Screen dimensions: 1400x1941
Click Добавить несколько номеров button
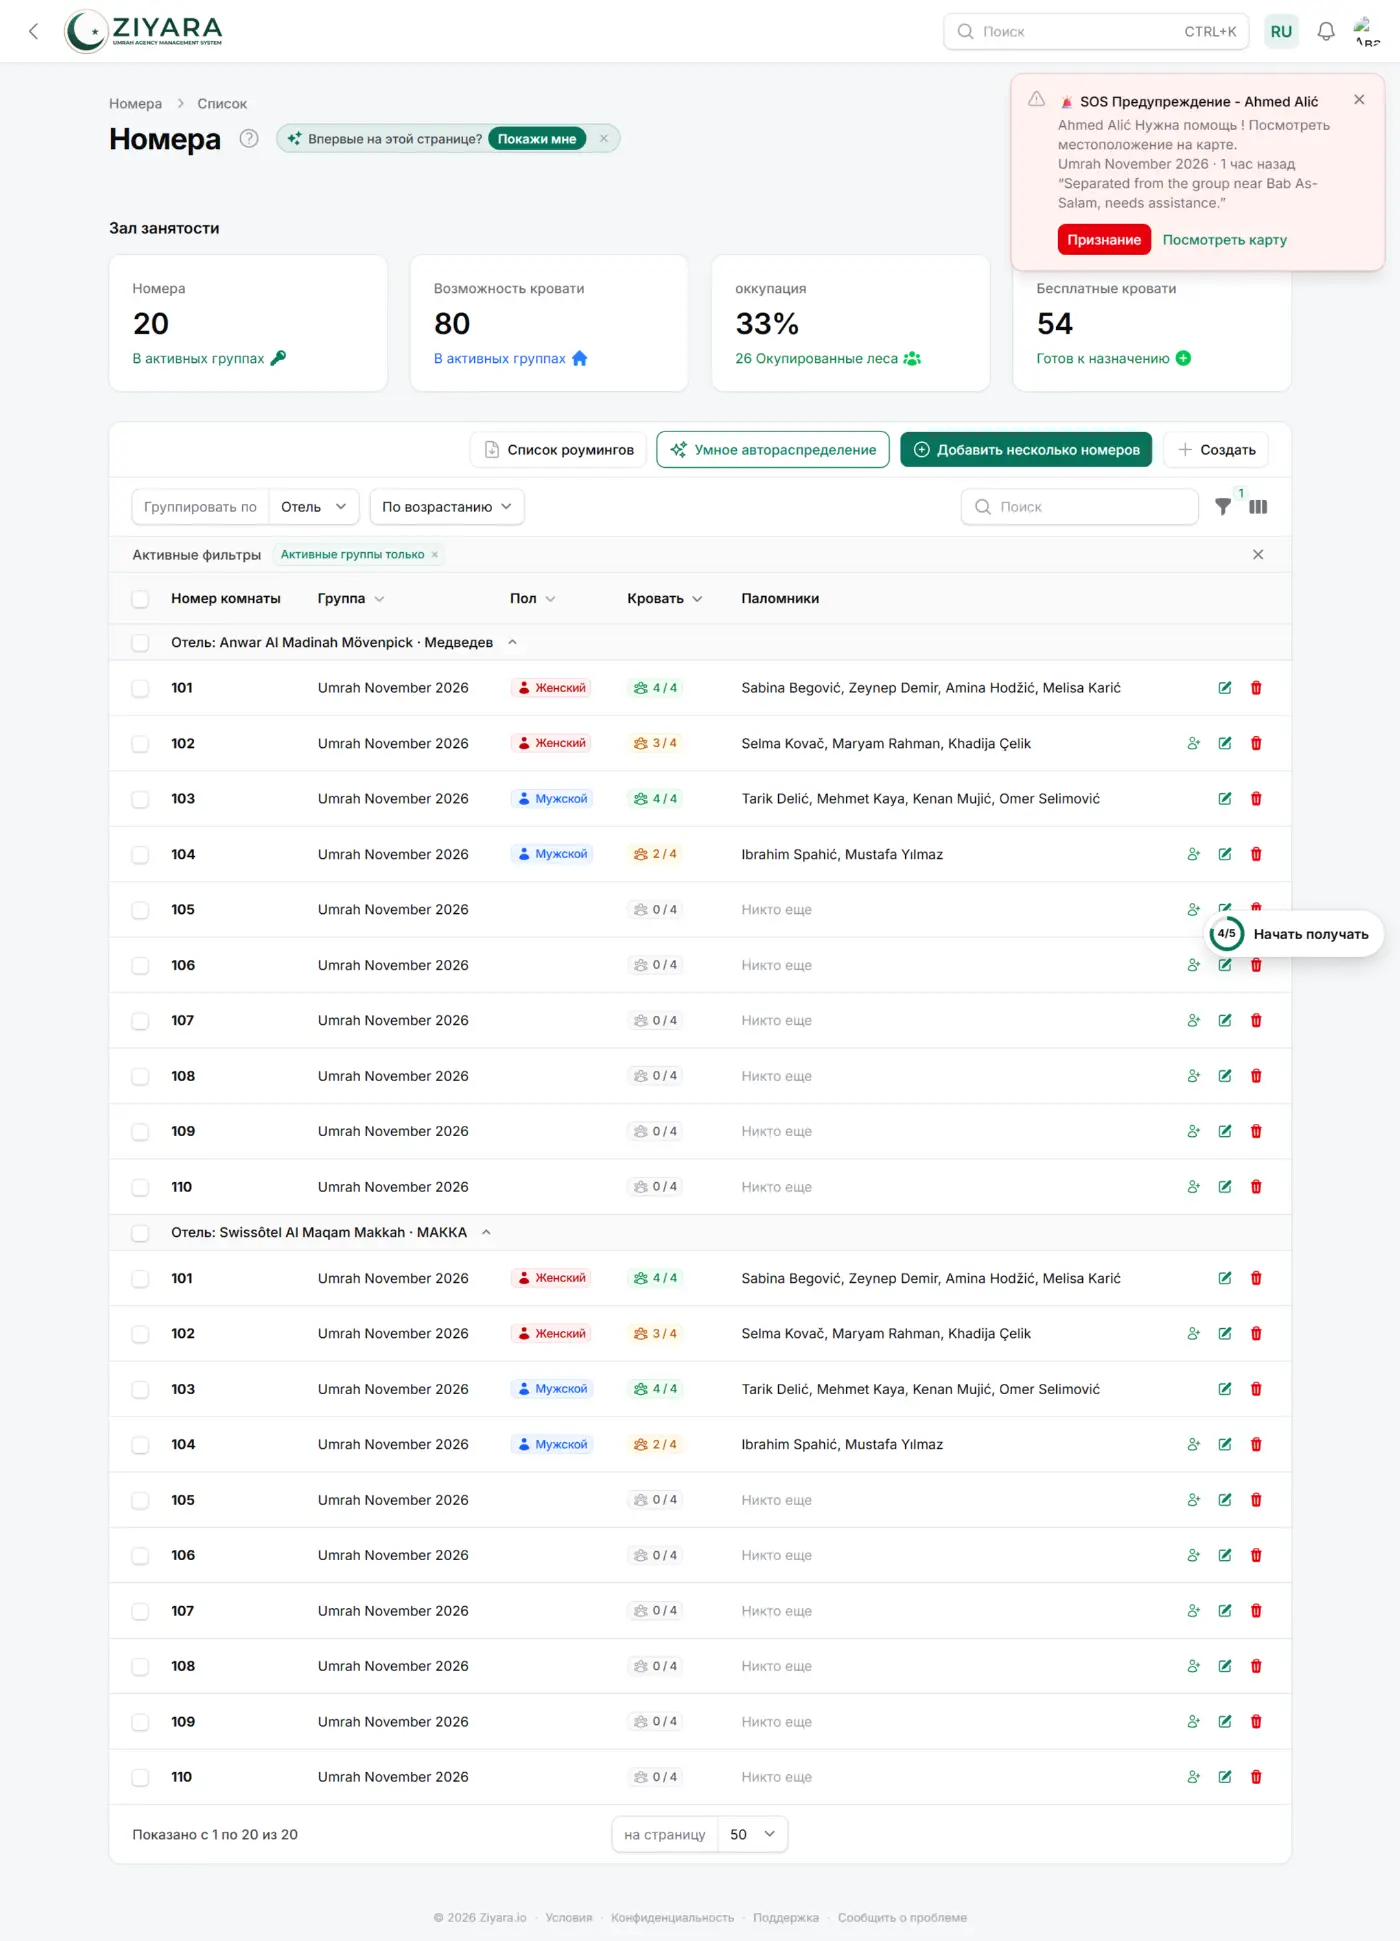pyautogui.click(x=1026, y=450)
